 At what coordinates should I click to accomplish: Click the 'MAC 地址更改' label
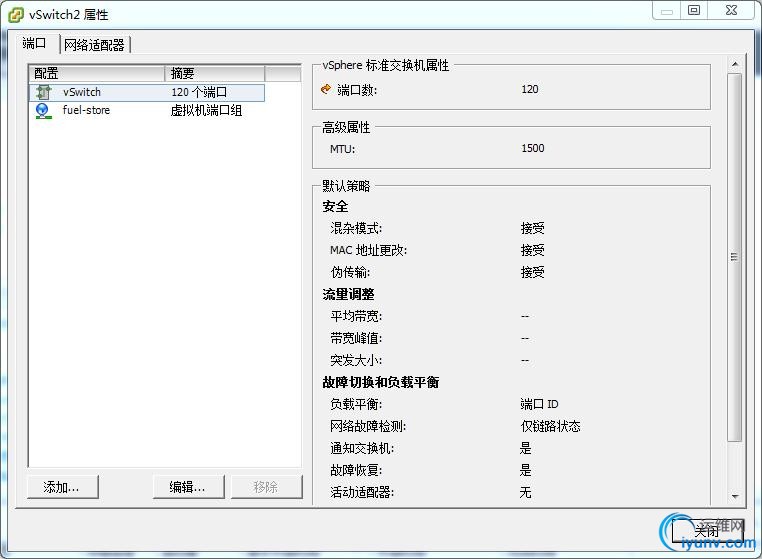pos(368,250)
